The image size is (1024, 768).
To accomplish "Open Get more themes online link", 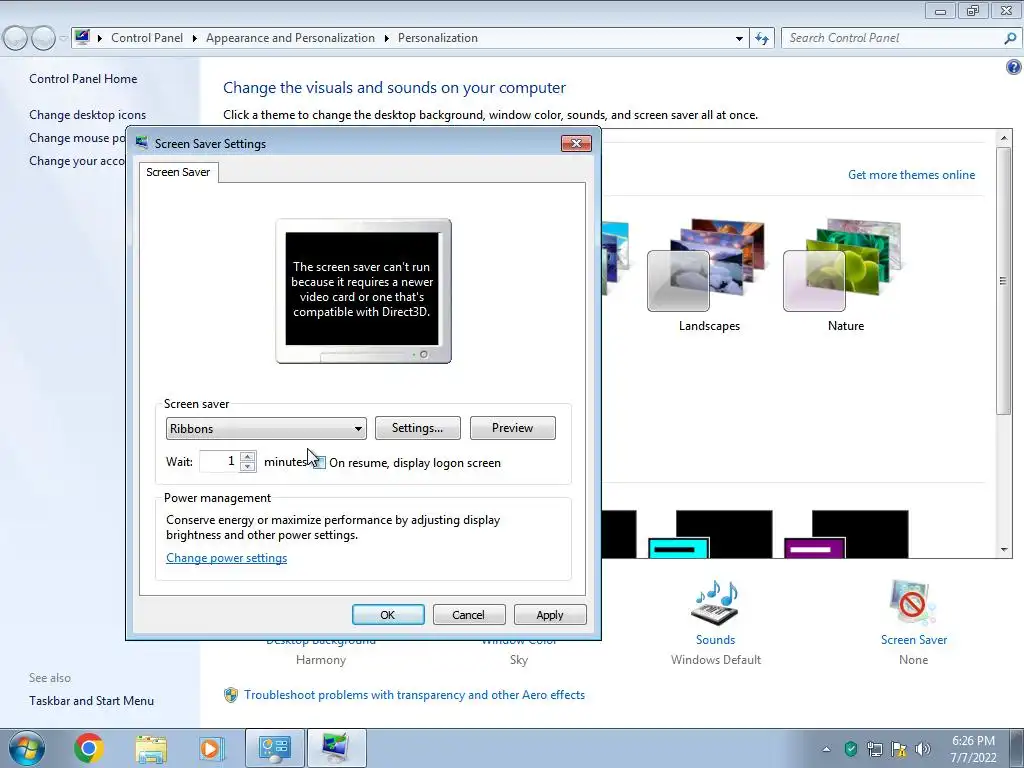I will coord(911,175).
